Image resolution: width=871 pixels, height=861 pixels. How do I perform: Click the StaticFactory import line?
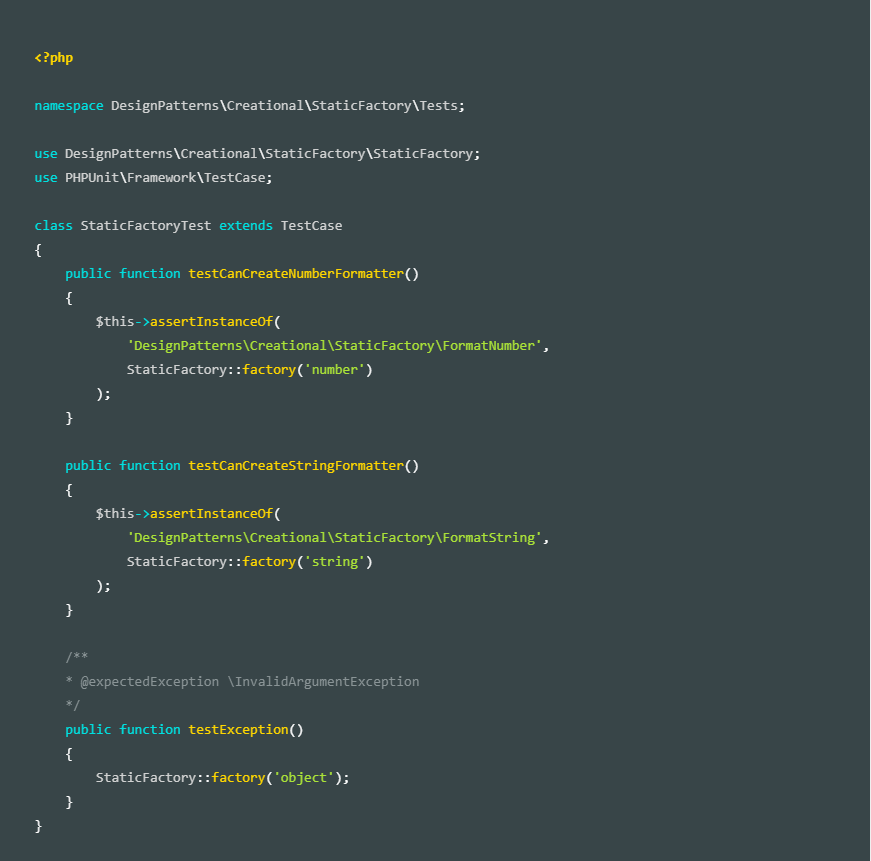257,153
